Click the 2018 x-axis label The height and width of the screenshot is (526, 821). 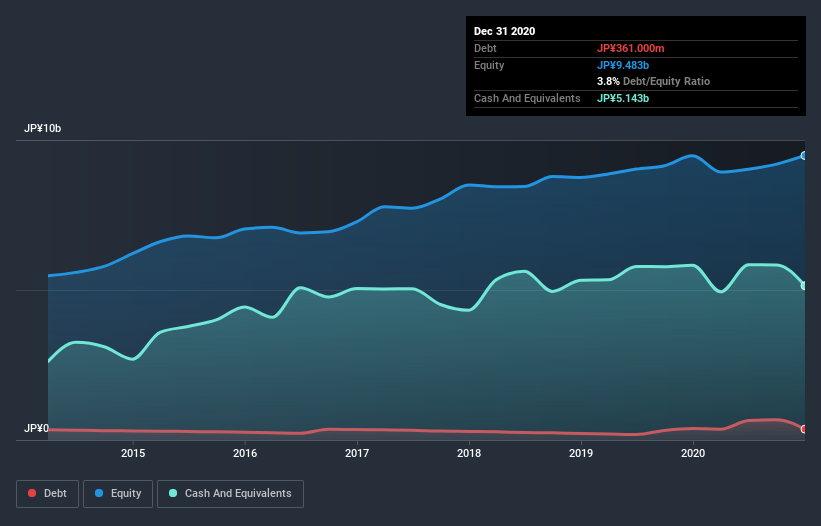tap(469, 453)
